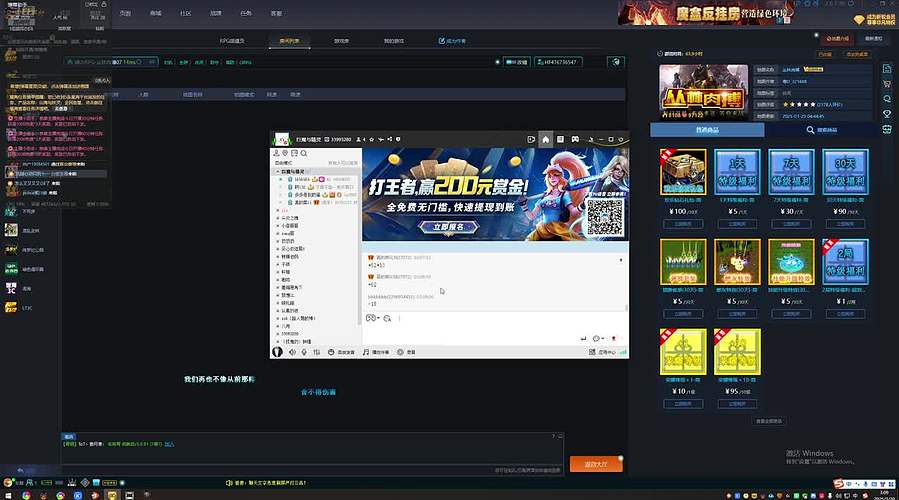This screenshot has height=500, width=899.
Task: Open the mixer sliders icon in chat window footer
Action: pos(316,352)
